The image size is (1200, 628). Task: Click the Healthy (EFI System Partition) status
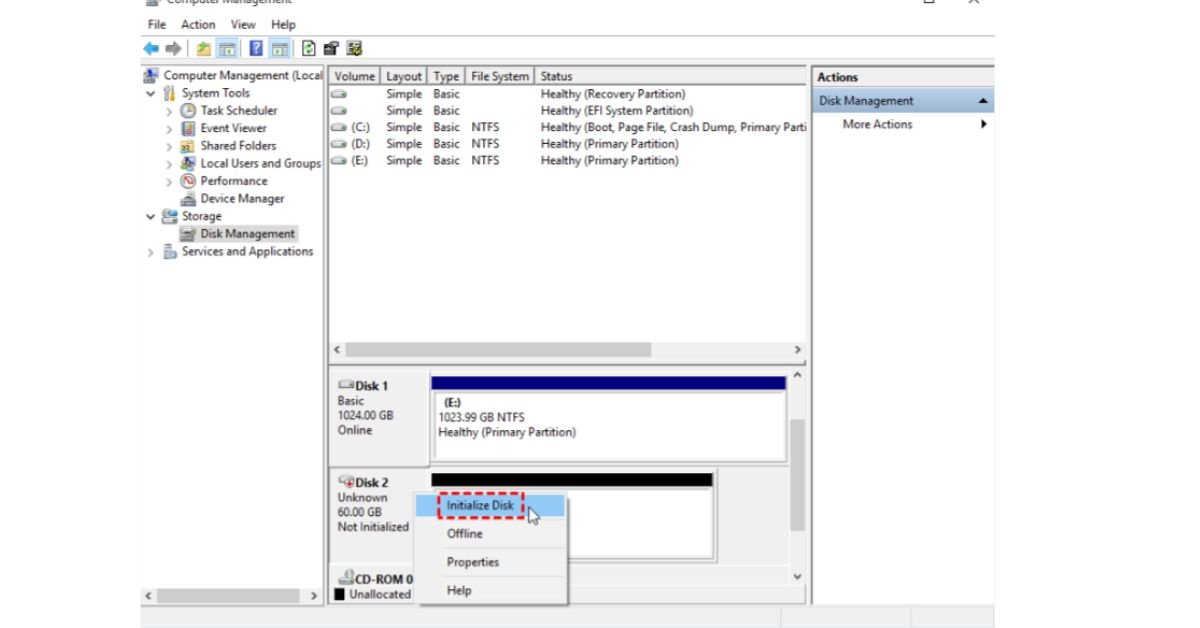click(x=616, y=111)
